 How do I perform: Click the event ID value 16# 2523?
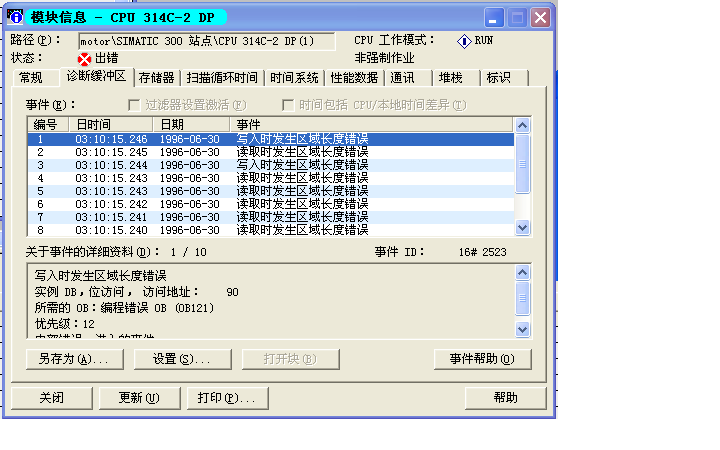(483, 252)
